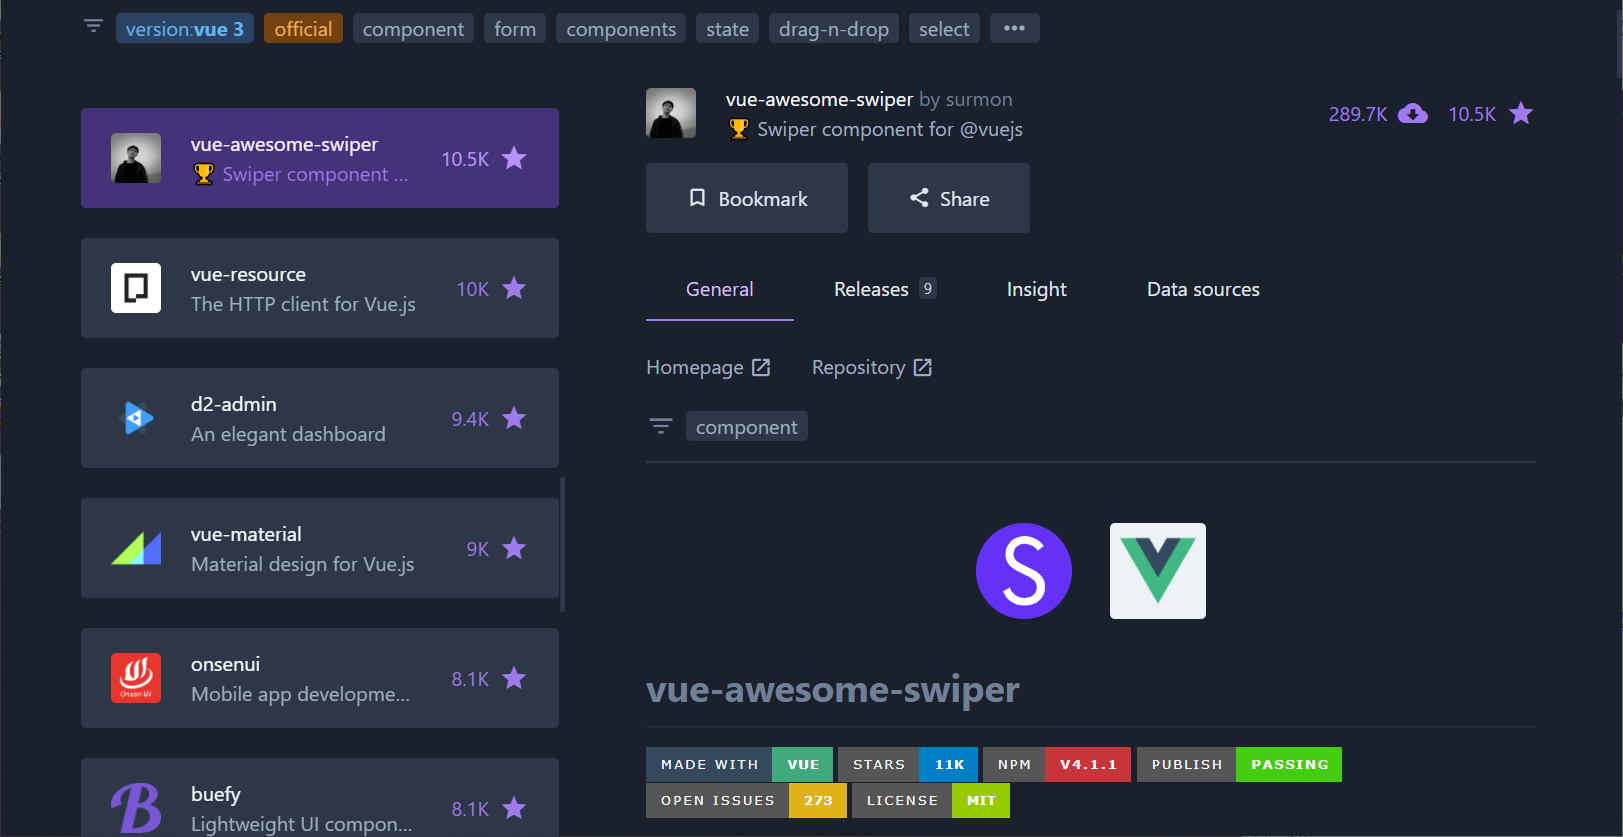This screenshot has height=837, width=1623.
Task: Click the Bookmark button
Action: click(x=747, y=198)
